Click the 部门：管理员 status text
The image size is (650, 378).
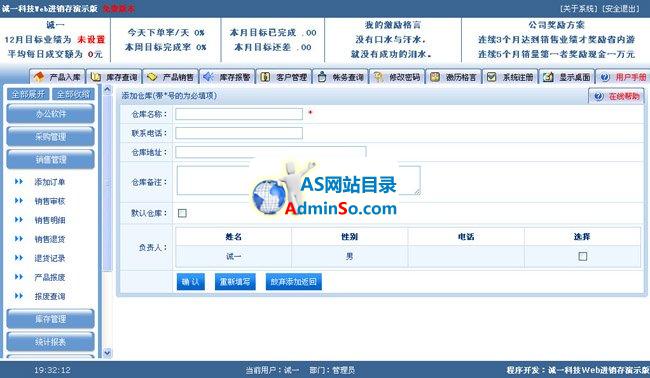(332, 370)
